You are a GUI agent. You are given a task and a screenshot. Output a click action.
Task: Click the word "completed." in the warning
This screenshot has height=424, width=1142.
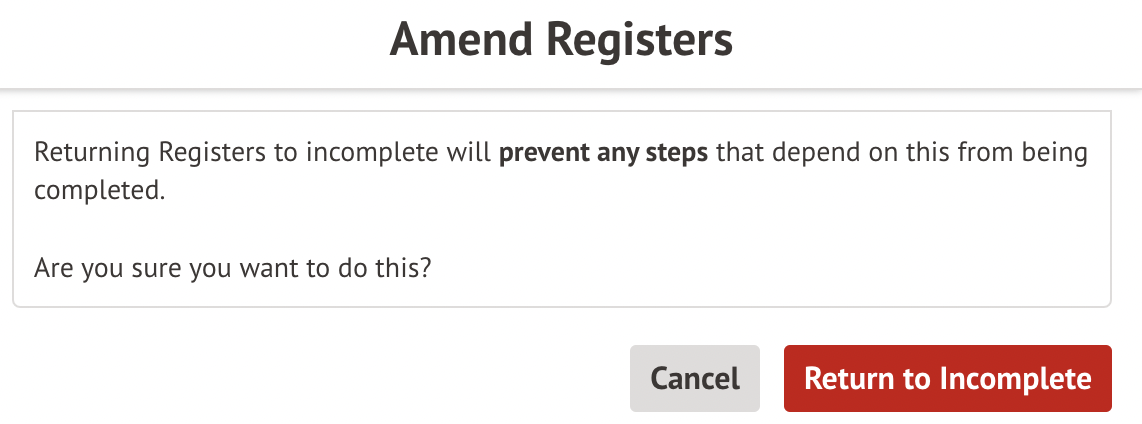pyautogui.click(x=99, y=190)
